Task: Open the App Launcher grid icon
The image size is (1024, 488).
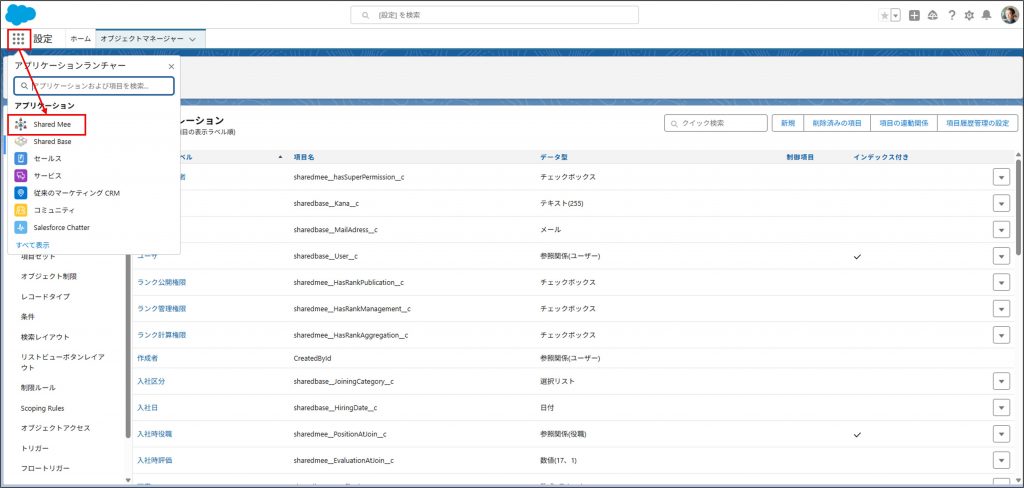Action: coord(19,38)
